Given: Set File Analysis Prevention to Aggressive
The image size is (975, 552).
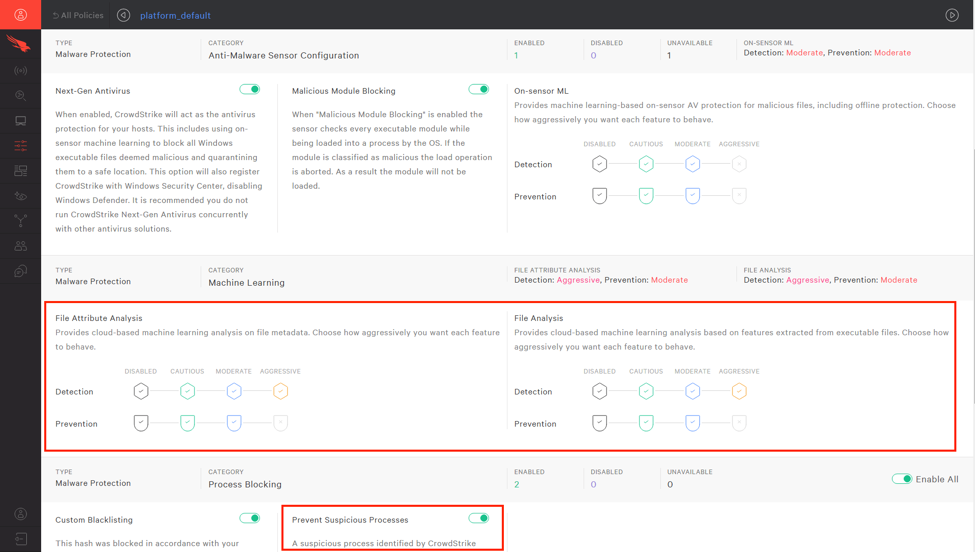Looking at the screenshot, I should point(739,423).
